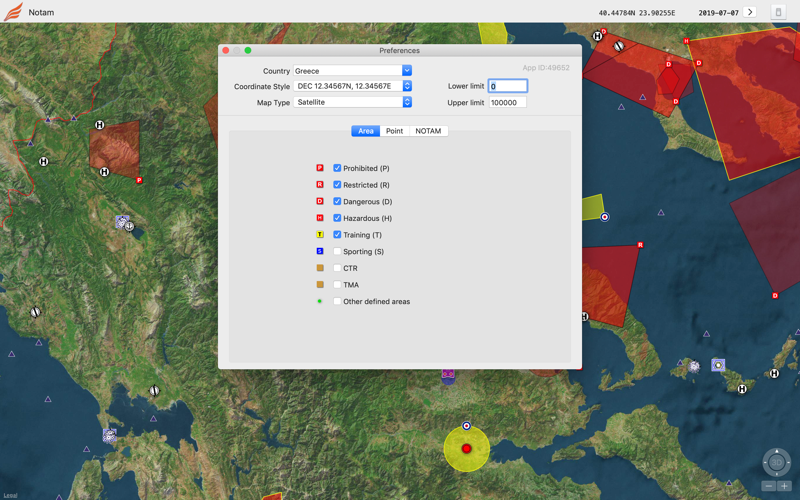Zoom out with the map minus button
800x500 pixels.
tap(769, 486)
